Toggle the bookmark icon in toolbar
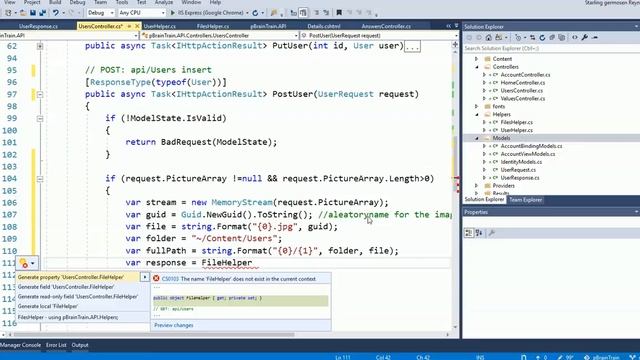The width and height of the screenshot is (640, 360). click(x=339, y=13)
